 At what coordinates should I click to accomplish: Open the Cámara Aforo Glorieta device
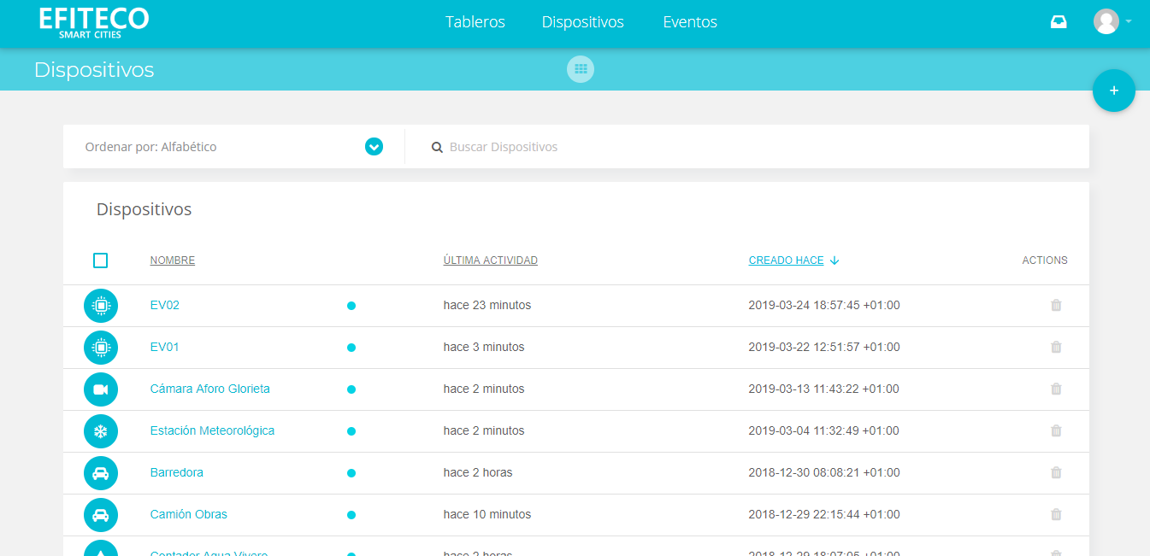coord(210,389)
